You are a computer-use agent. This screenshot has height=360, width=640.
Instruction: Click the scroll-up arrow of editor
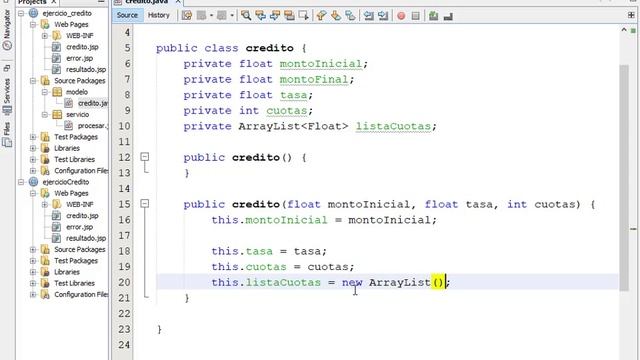tap(624, 30)
